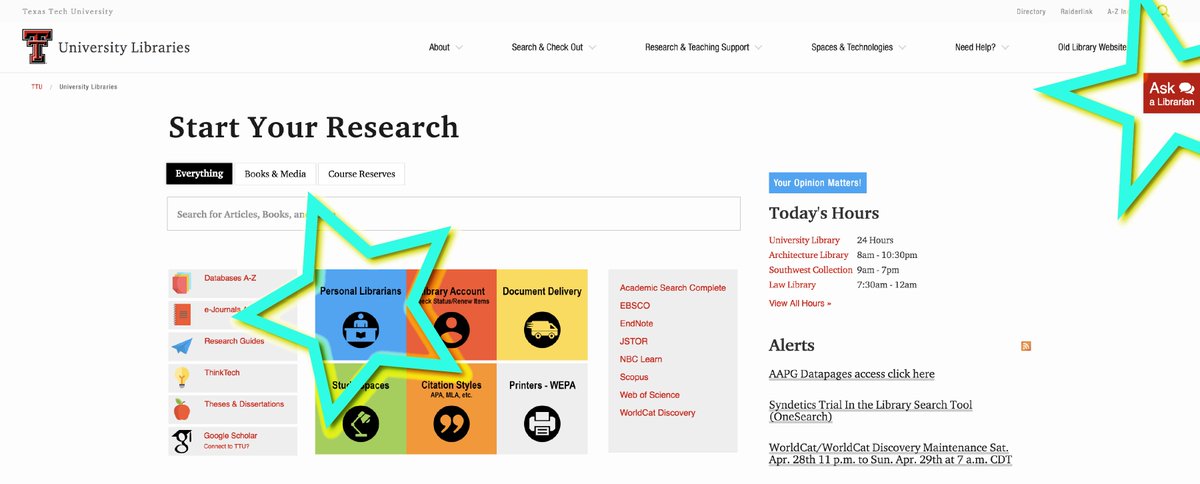Open the EndNote link
This screenshot has height=484, width=1200.
tap(636, 323)
